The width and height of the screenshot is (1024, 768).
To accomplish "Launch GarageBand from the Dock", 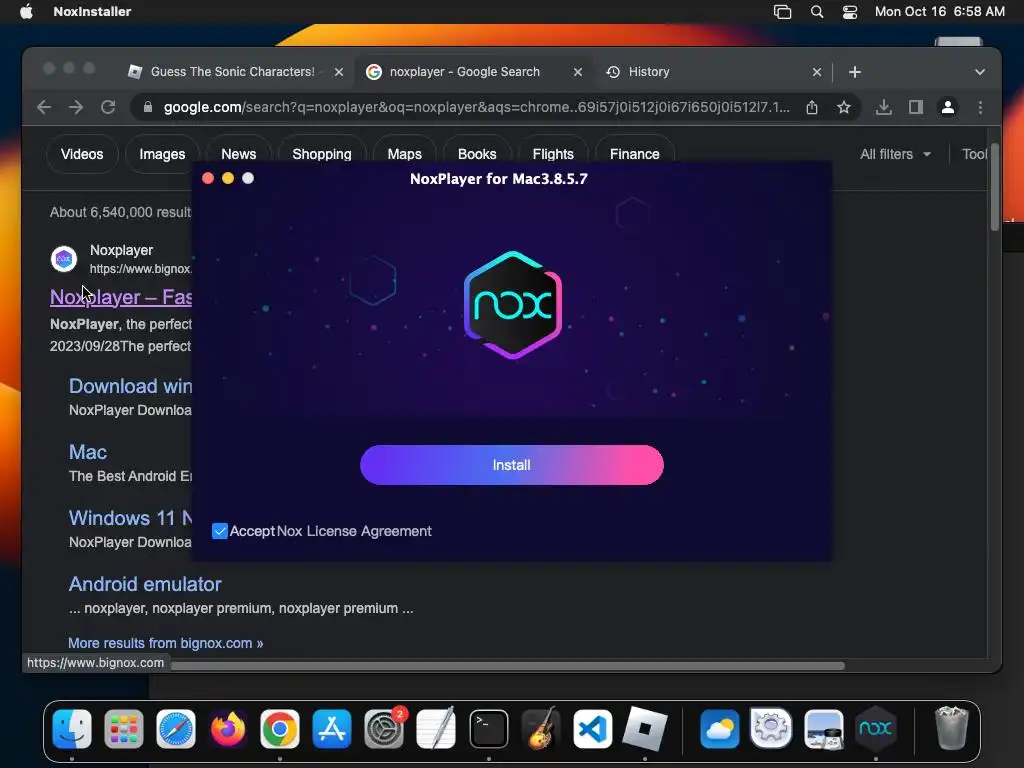I will [541, 728].
